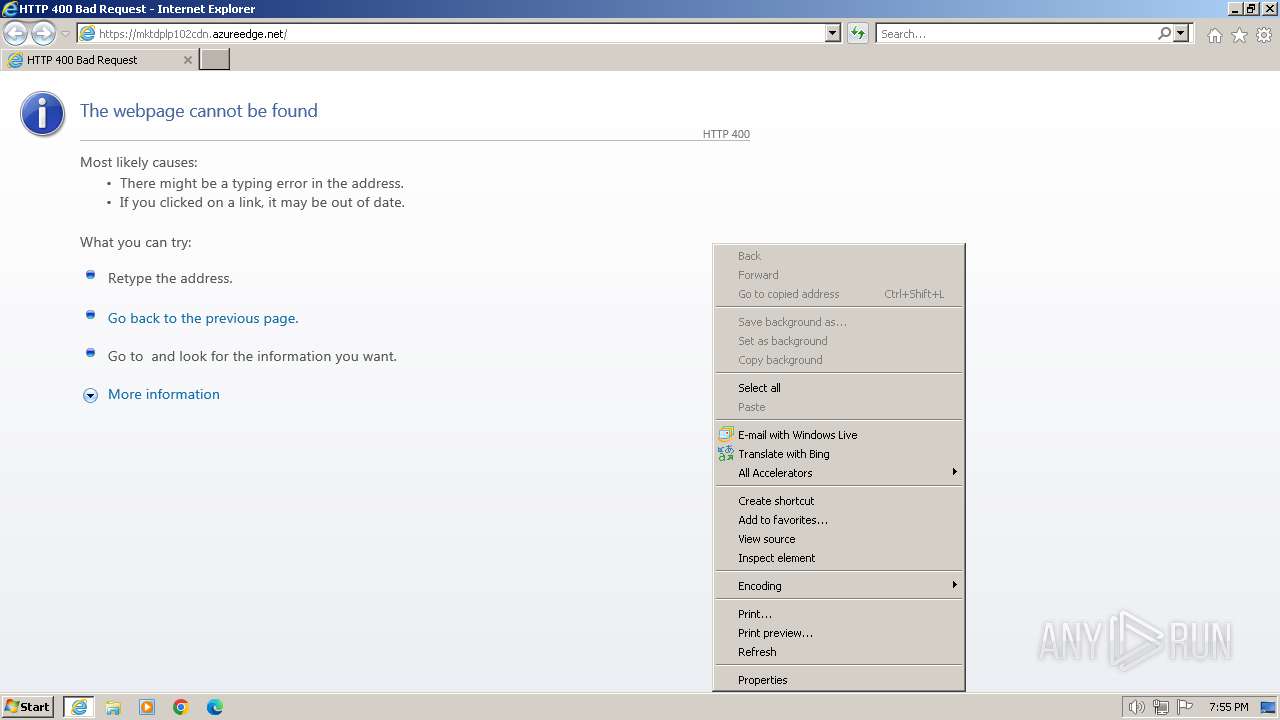Click the browser Back arrow button
This screenshot has width=1280, height=720.
15,34
